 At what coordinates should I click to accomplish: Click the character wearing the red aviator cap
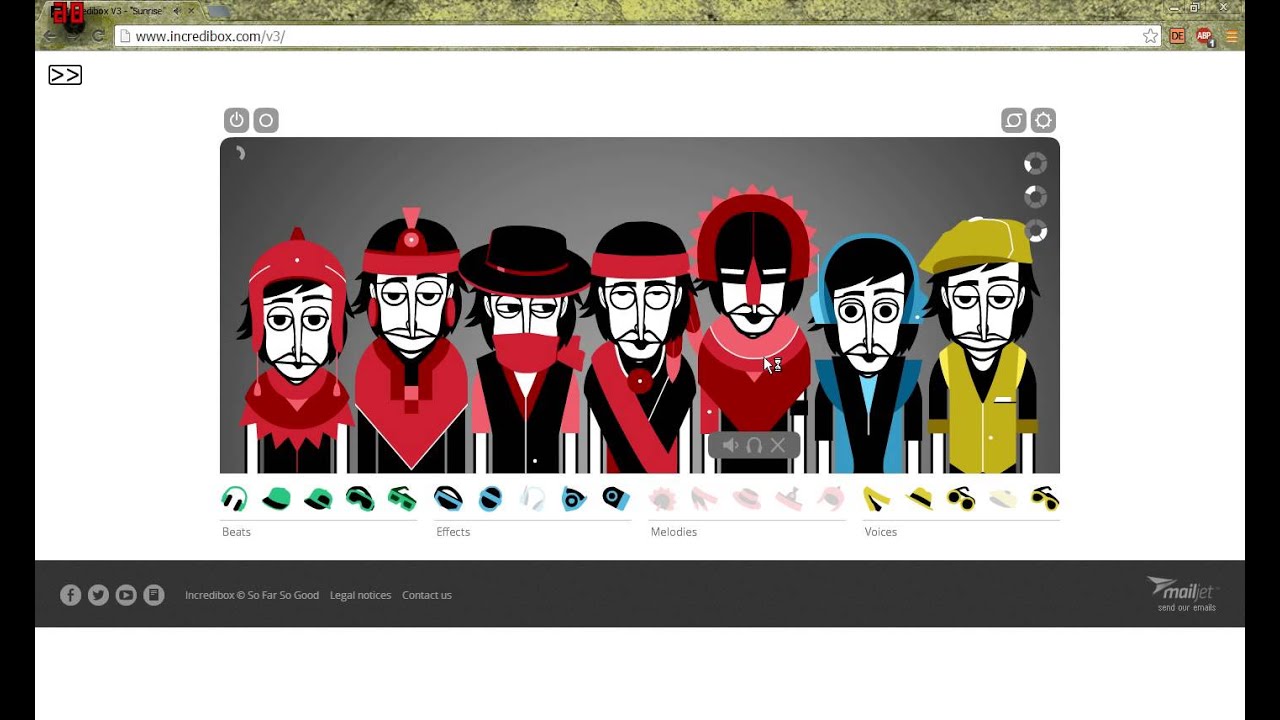[296, 350]
